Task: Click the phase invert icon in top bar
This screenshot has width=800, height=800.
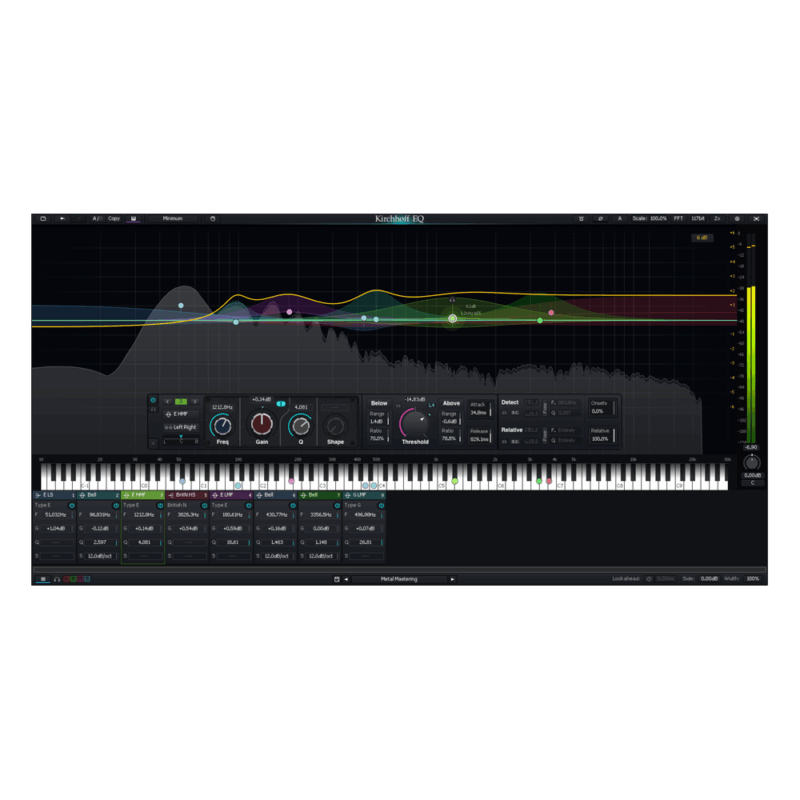Action: [x=601, y=218]
